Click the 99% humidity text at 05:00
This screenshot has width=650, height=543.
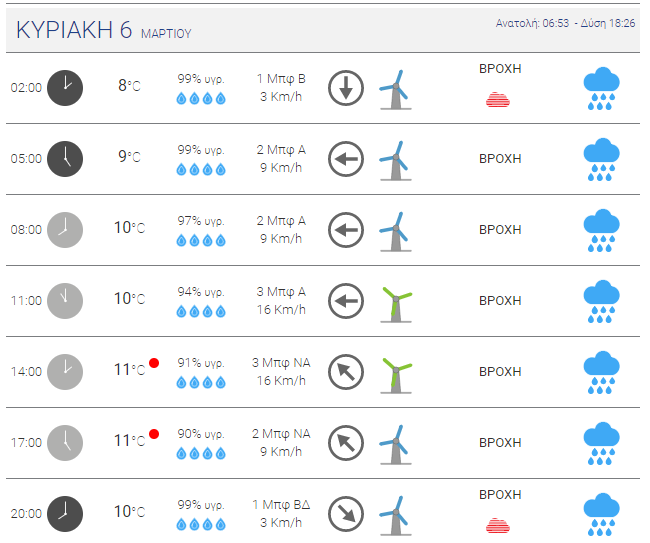click(201, 150)
